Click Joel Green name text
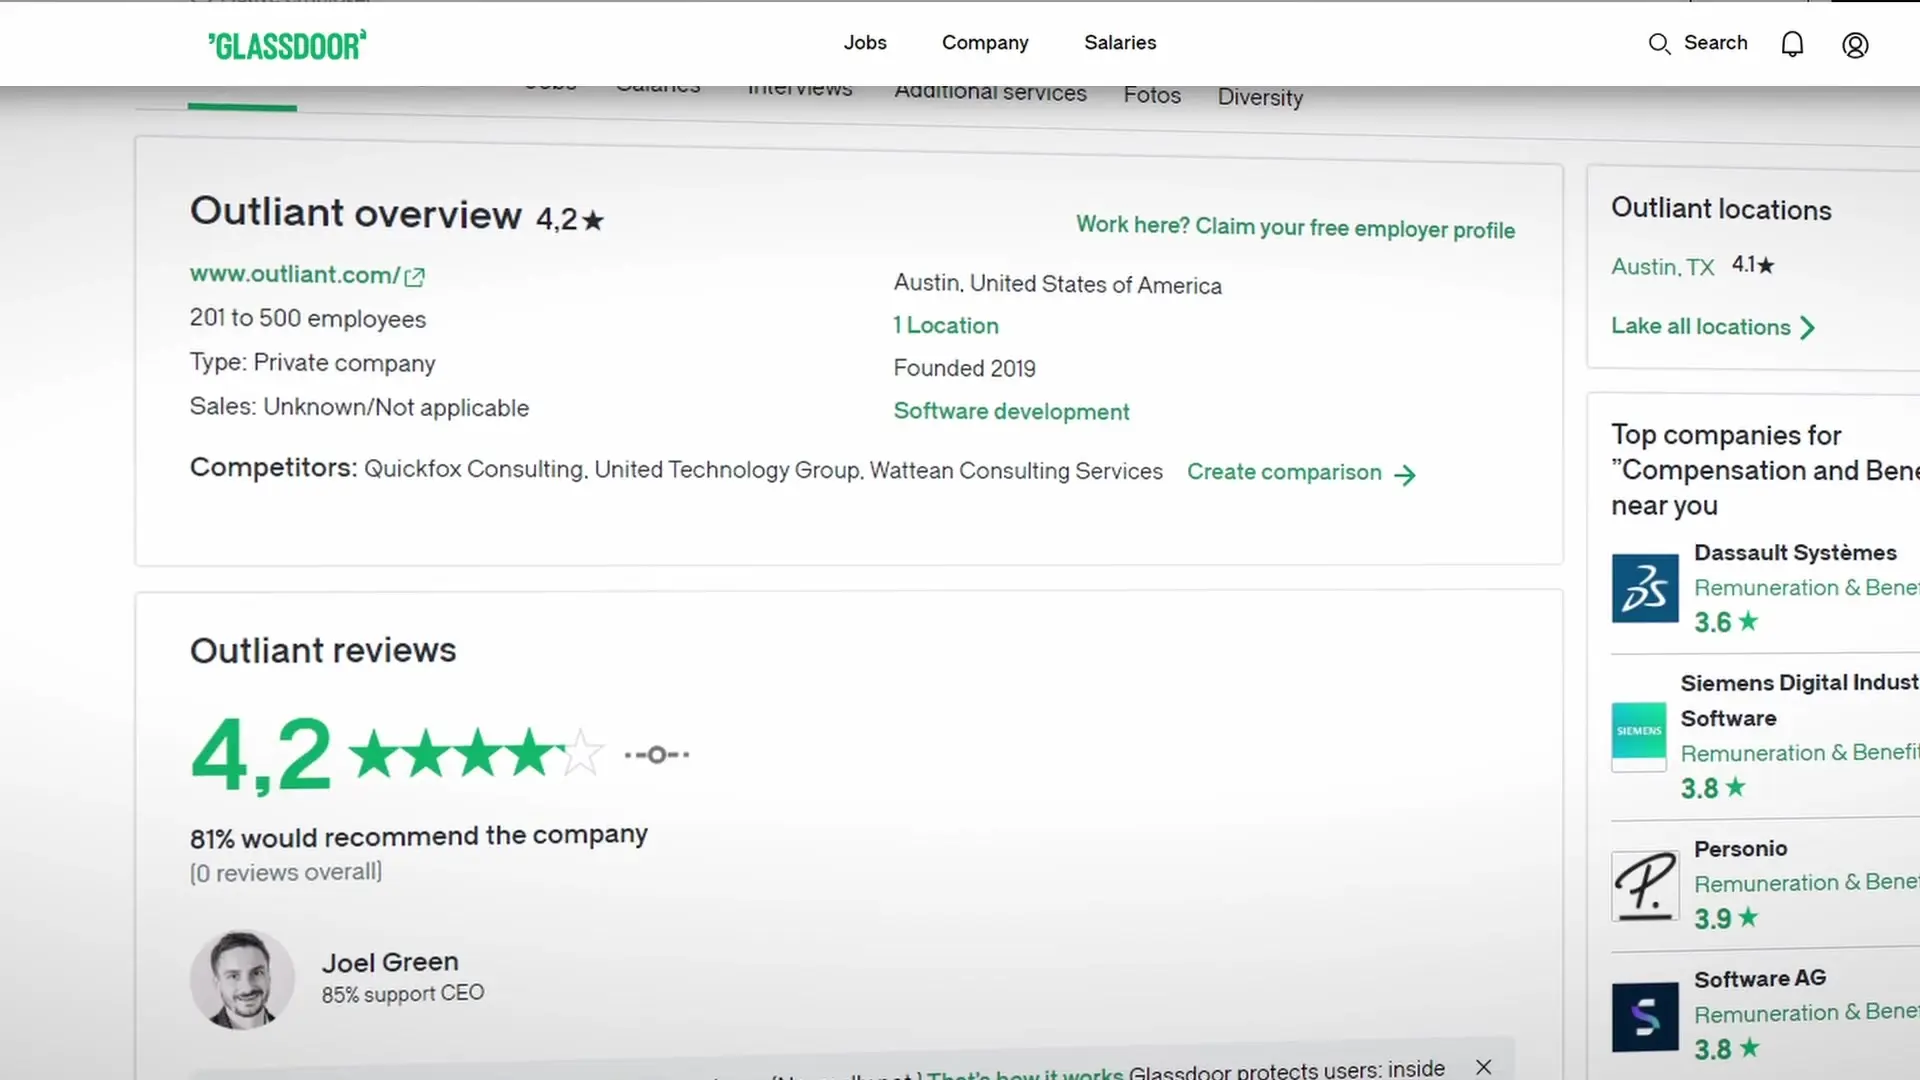This screenshot has height=1080, width=1920. pos(390,962)
